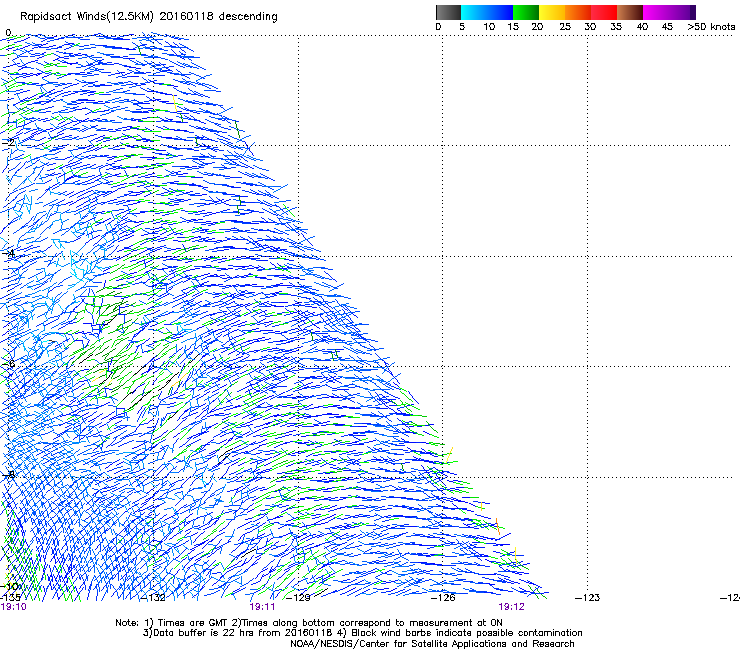Select the yellow 20-25 knots legend segment
740x650 pixels.
click(552, 12)
